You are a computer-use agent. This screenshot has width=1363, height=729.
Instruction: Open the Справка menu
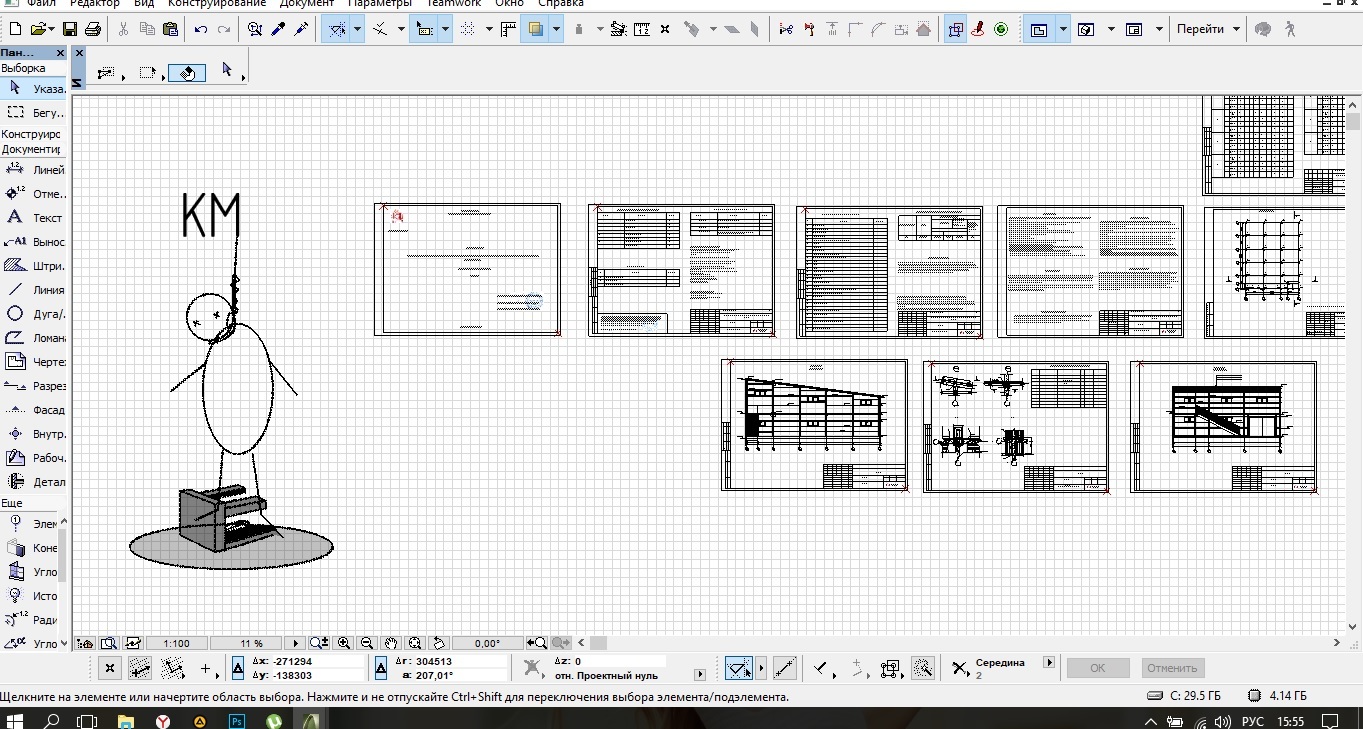click(x=560, y=4)
